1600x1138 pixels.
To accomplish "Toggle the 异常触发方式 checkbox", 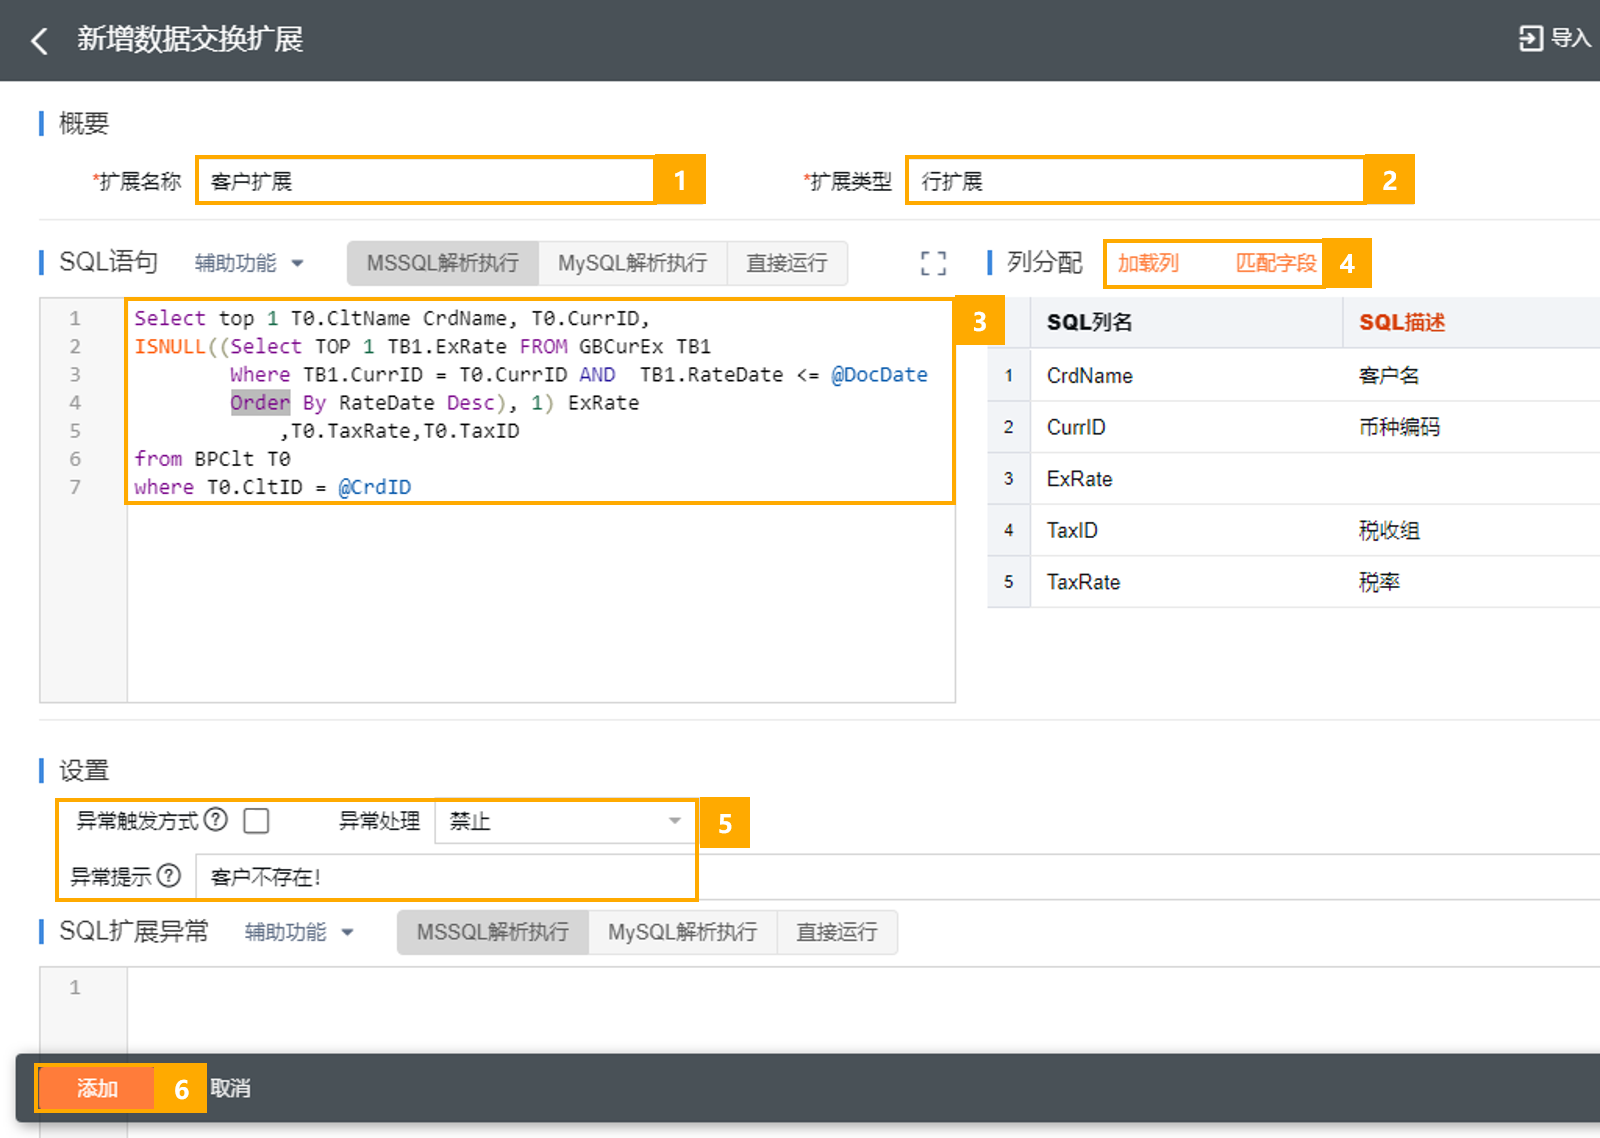I will point(257,821).
